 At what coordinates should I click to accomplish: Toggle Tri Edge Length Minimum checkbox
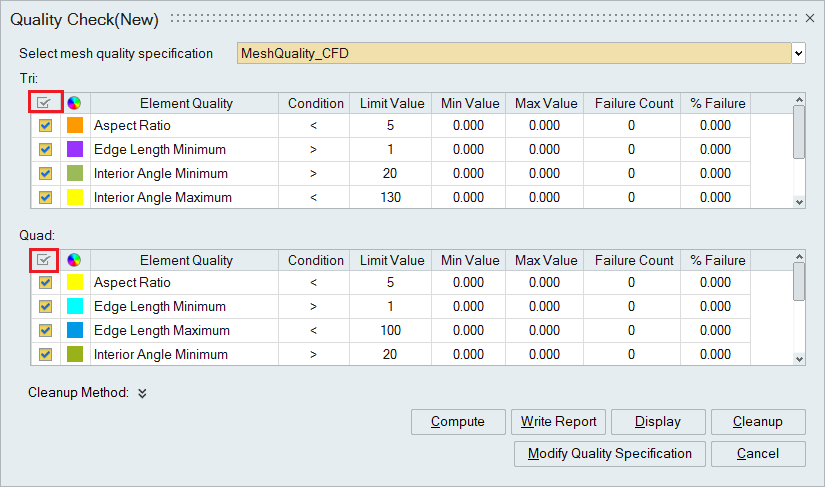click(44, 150)
